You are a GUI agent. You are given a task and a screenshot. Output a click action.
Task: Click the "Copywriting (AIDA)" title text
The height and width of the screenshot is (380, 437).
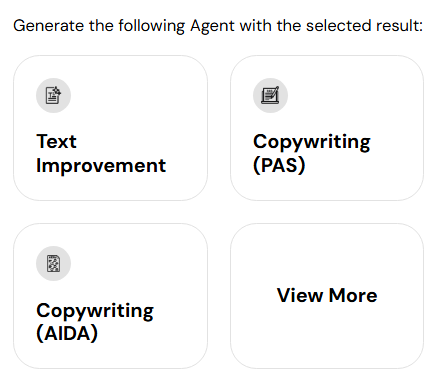(x=95, y=322)
